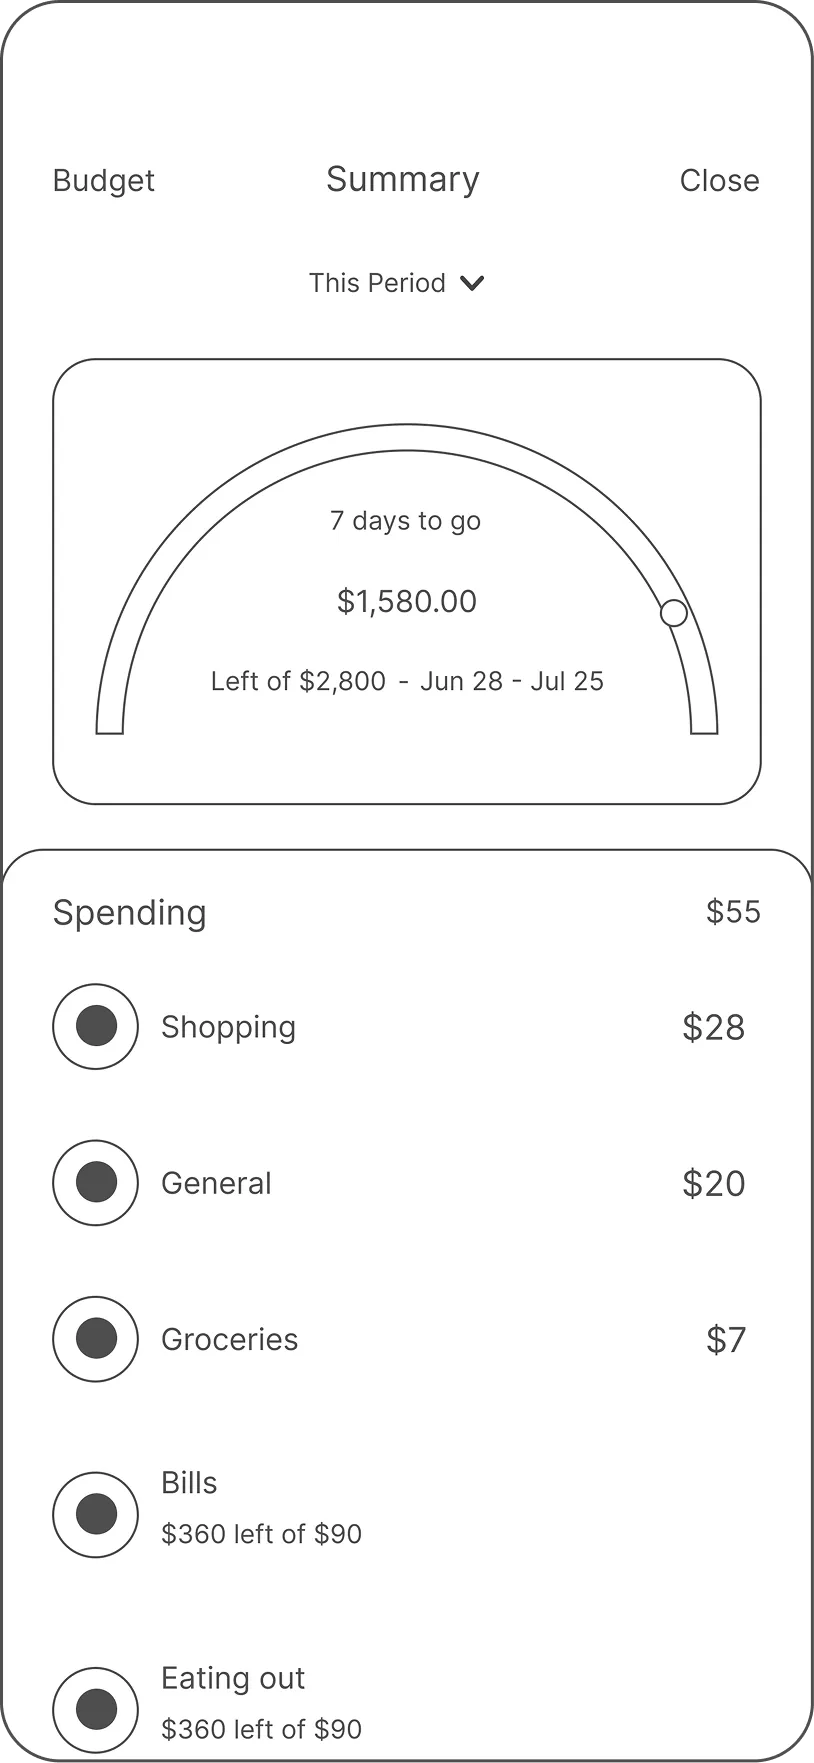Click the Shopping $28 amount

coord(713,1027)
